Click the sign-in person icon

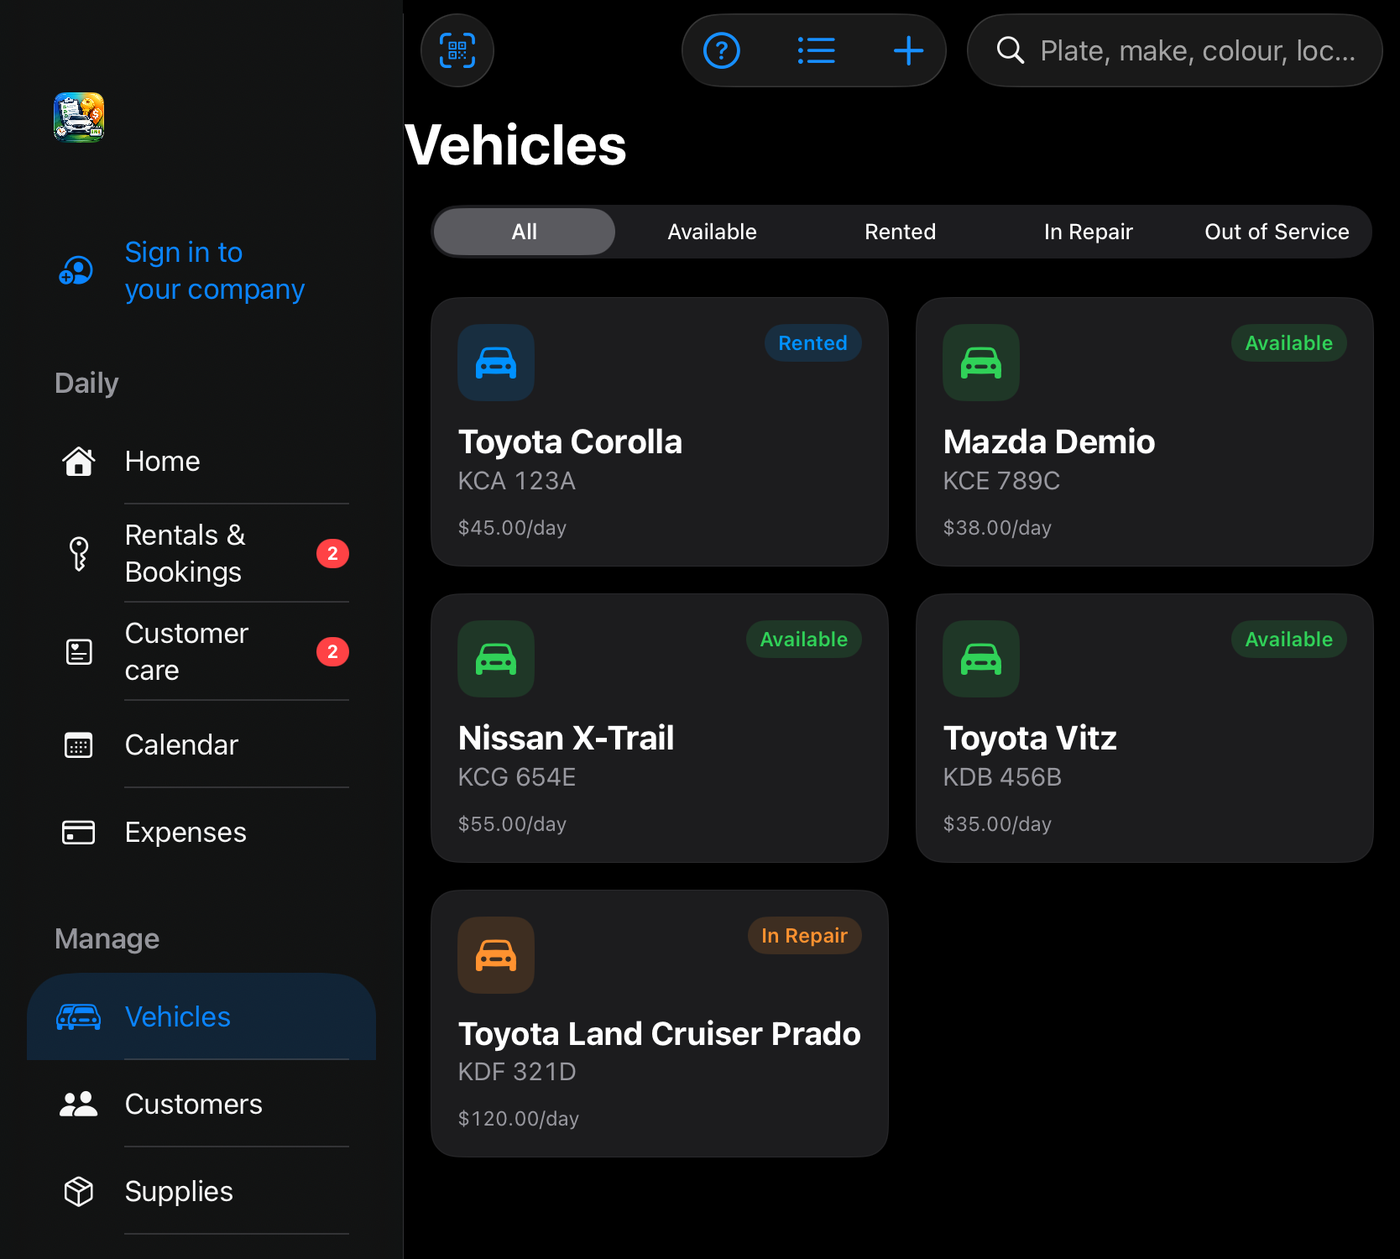pos(77,271)
